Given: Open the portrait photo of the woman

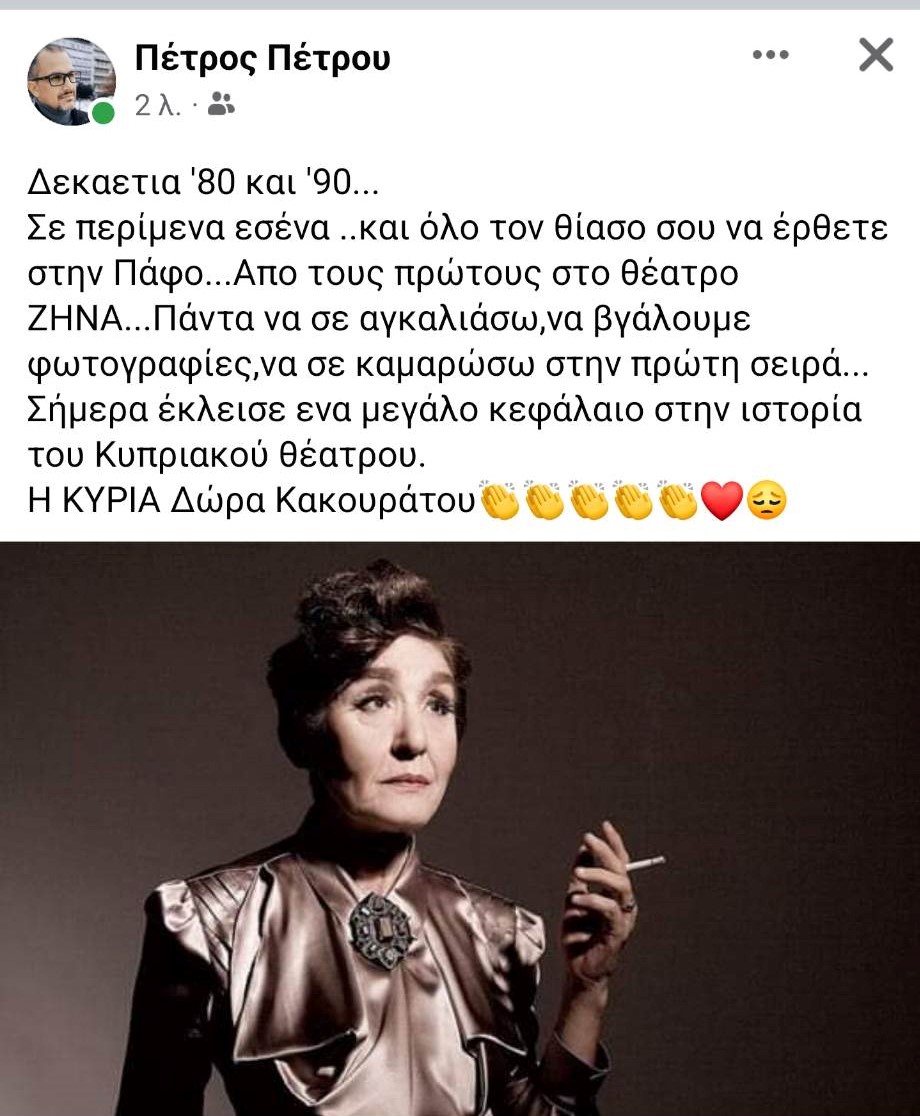Looking at the screenshot, I should 460,828.
